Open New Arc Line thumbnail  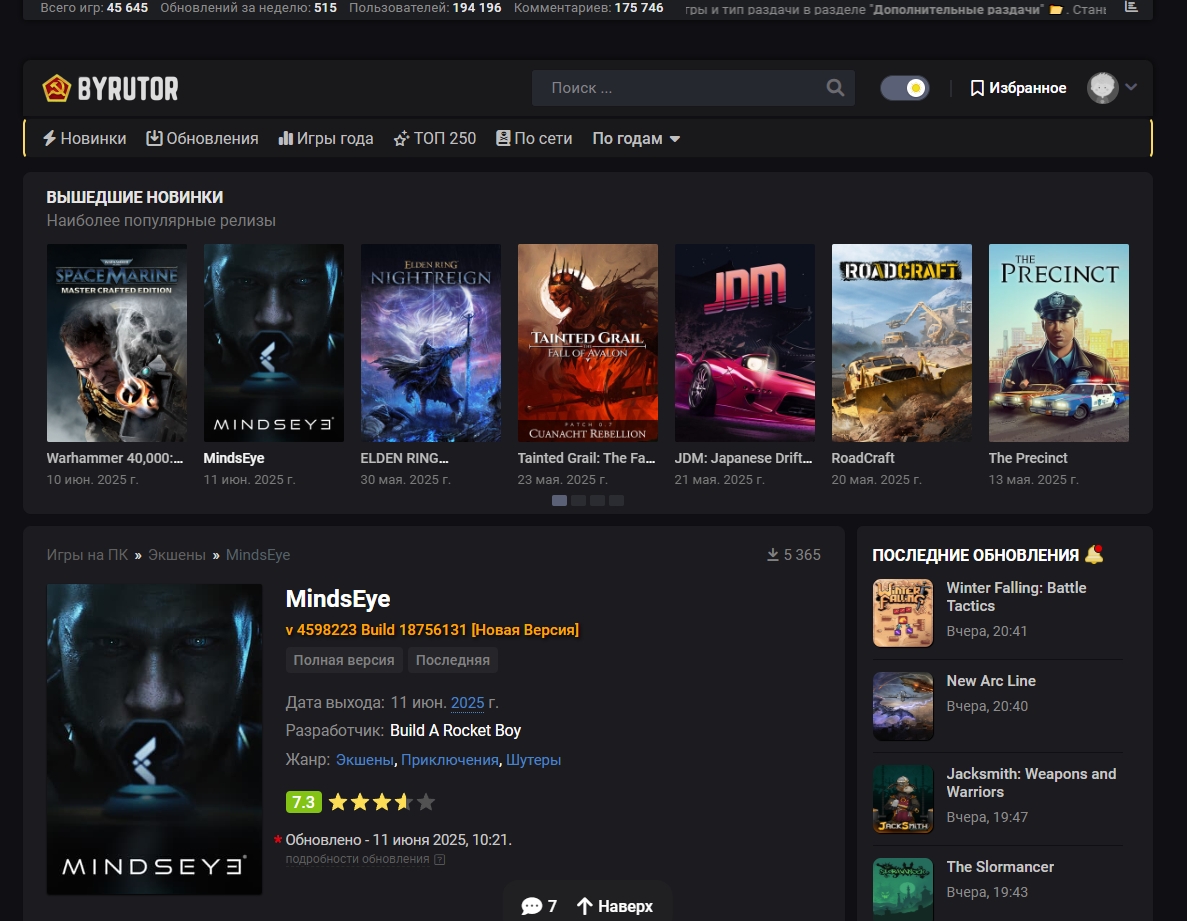(x=903, y=706)
